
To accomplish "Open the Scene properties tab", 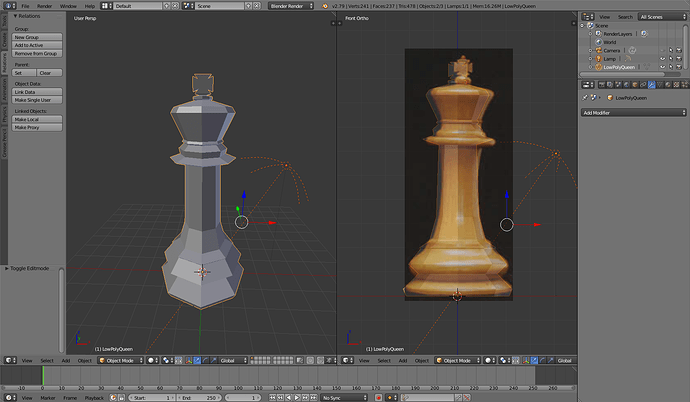I will coord(618,85).
